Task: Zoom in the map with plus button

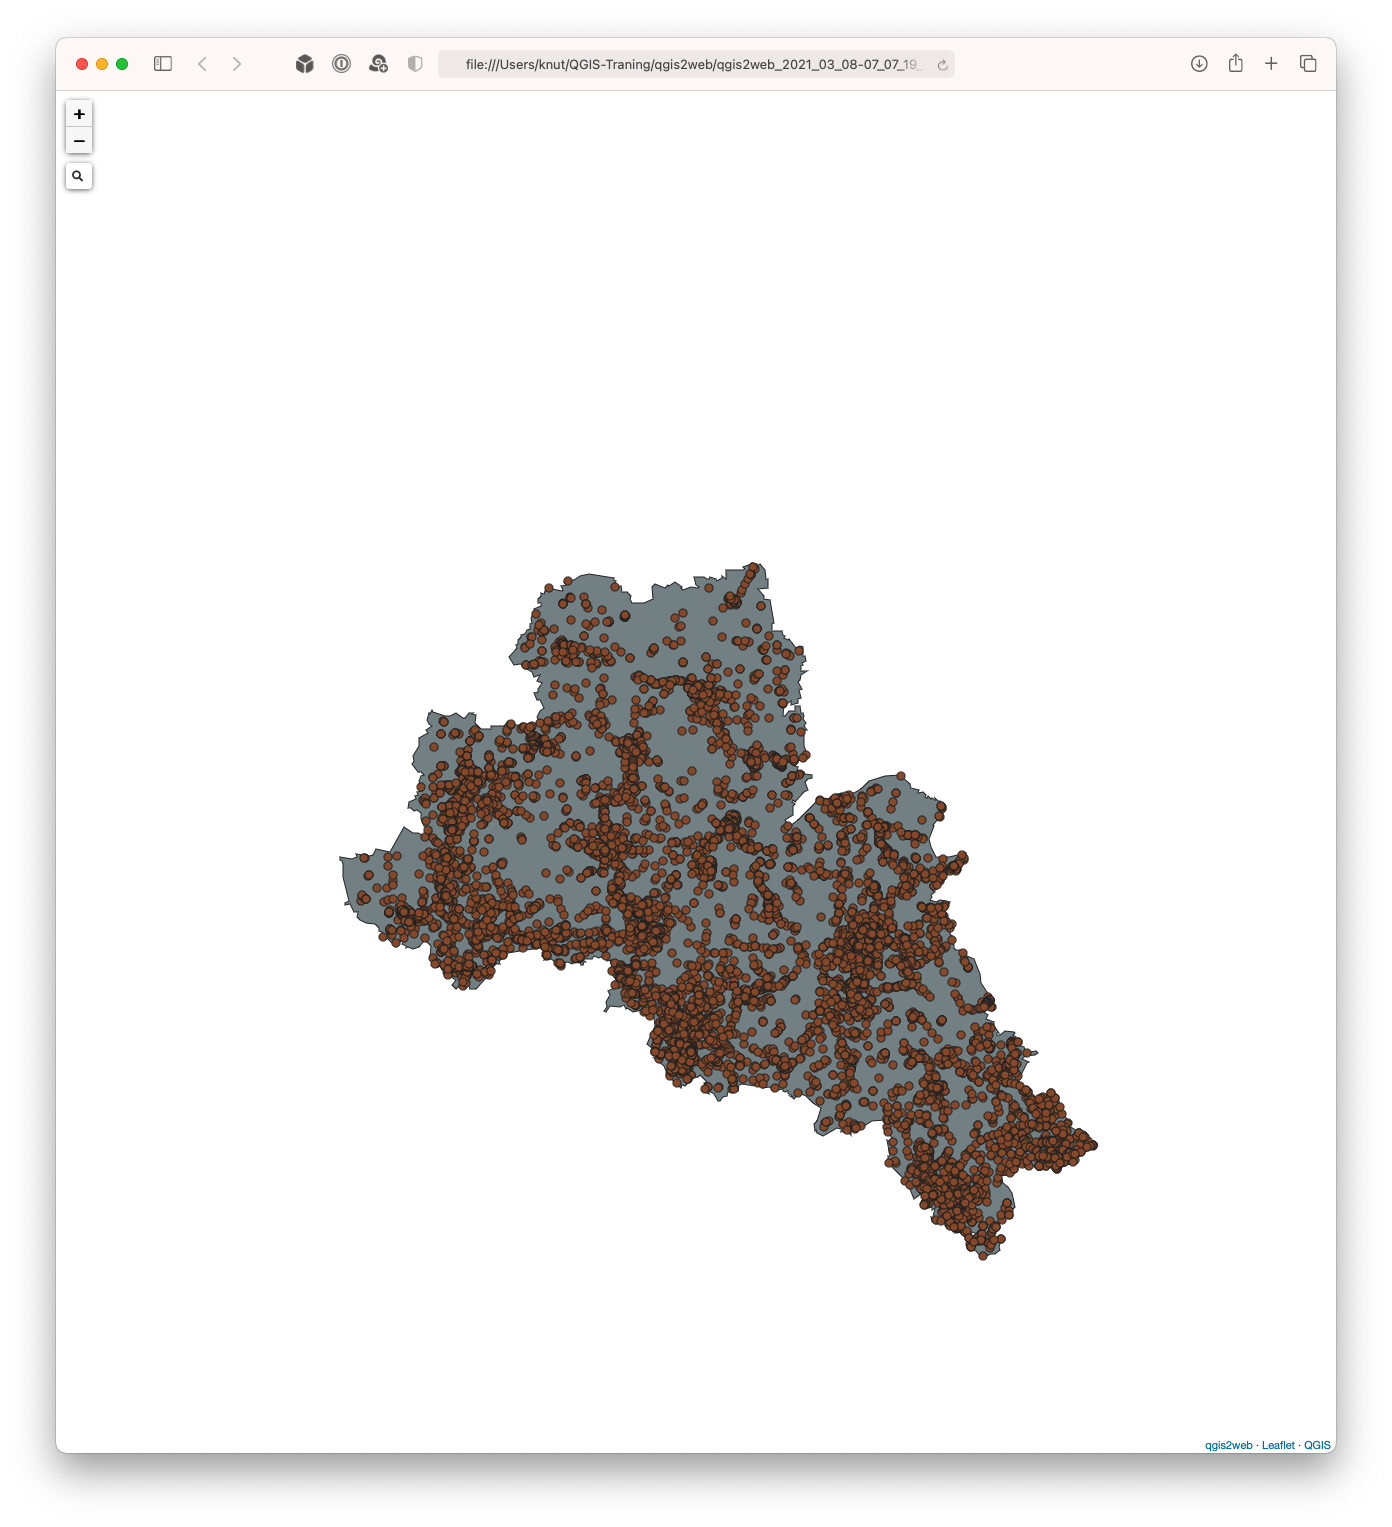Action: (x=79, y=114)
